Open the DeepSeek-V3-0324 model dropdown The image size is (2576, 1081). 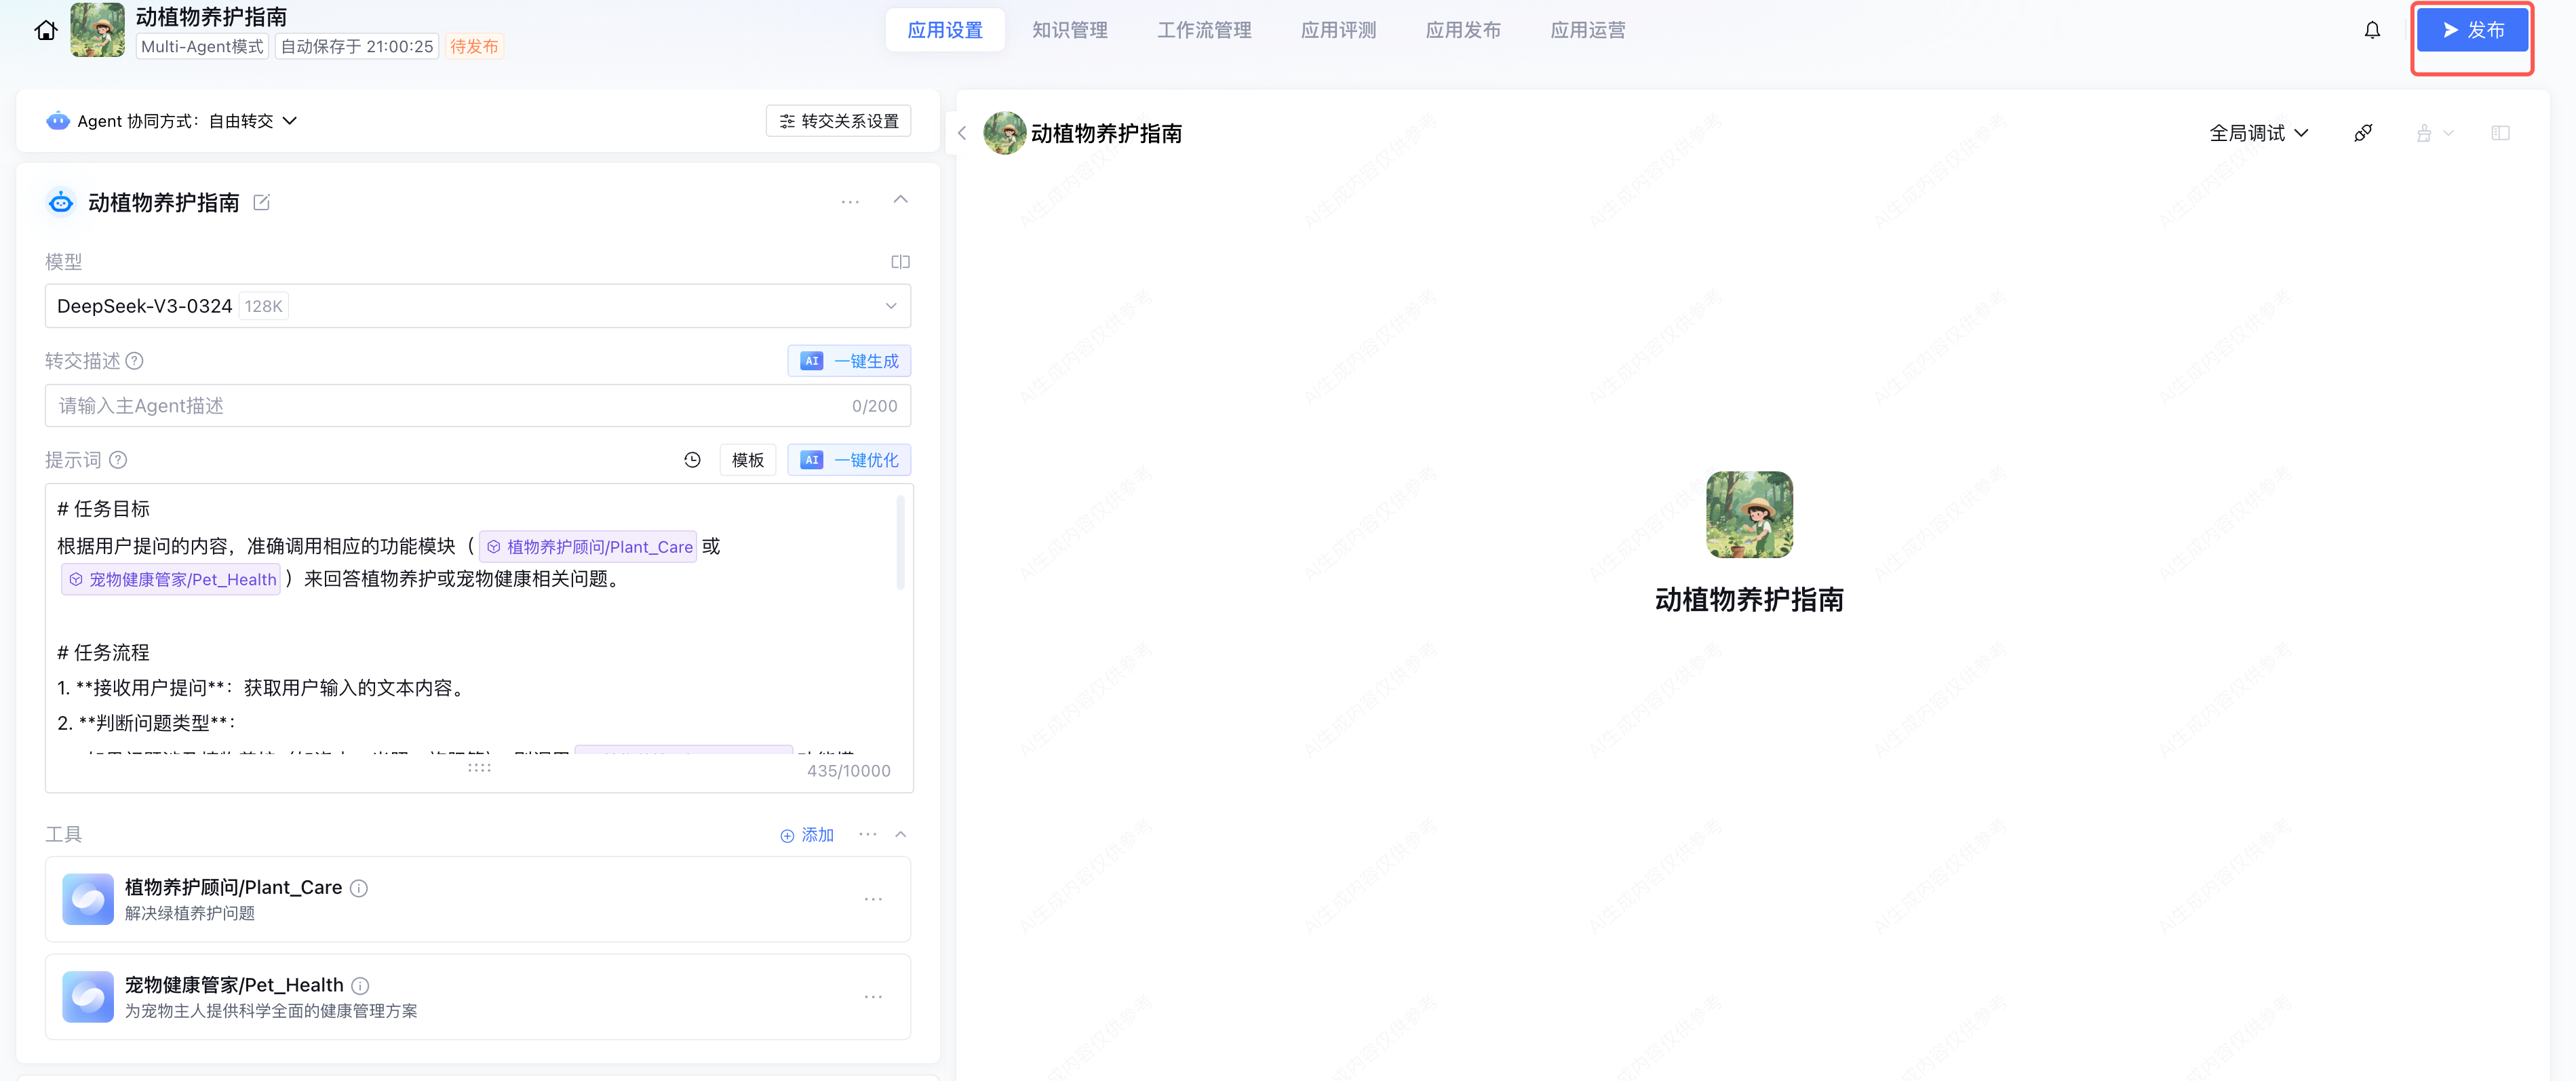tap(478, 306)
